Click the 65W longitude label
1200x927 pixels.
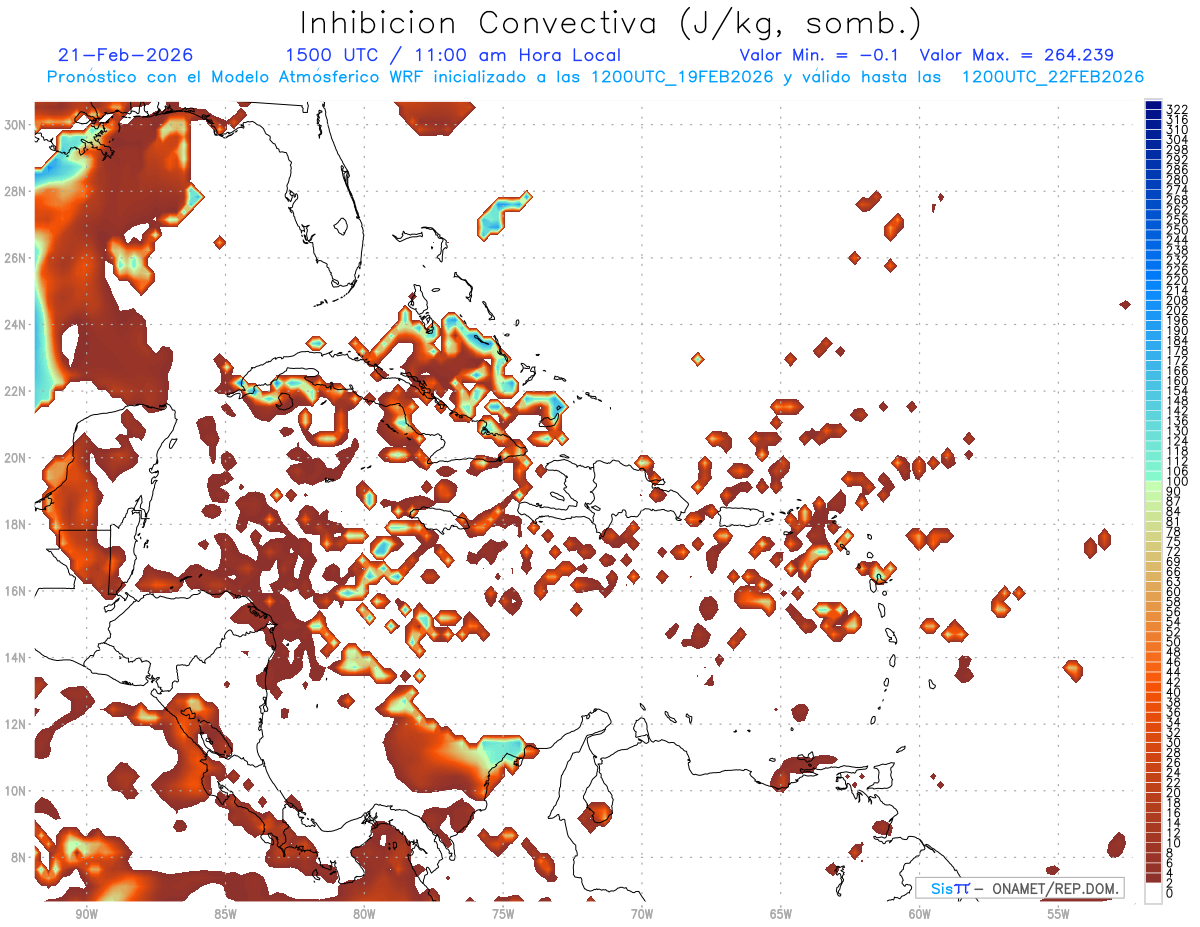coord(781,915)
